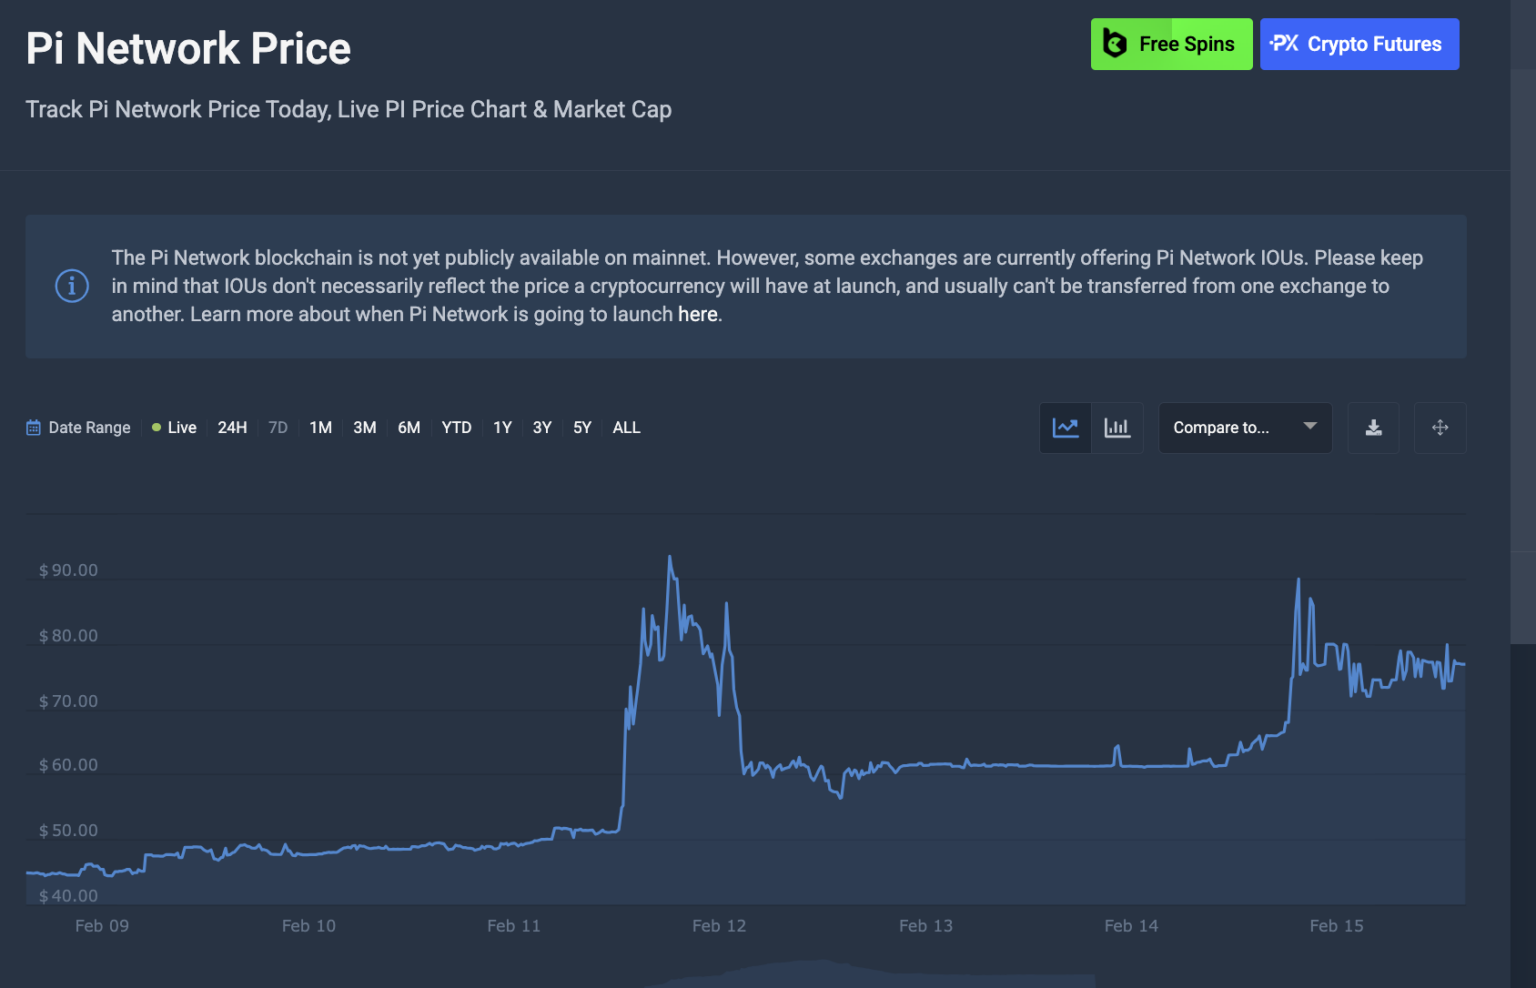Click the Bitcasino logo on Free Spins
The width and height of the screenshot is (1536, 988).
click(x=1115, y=43)
